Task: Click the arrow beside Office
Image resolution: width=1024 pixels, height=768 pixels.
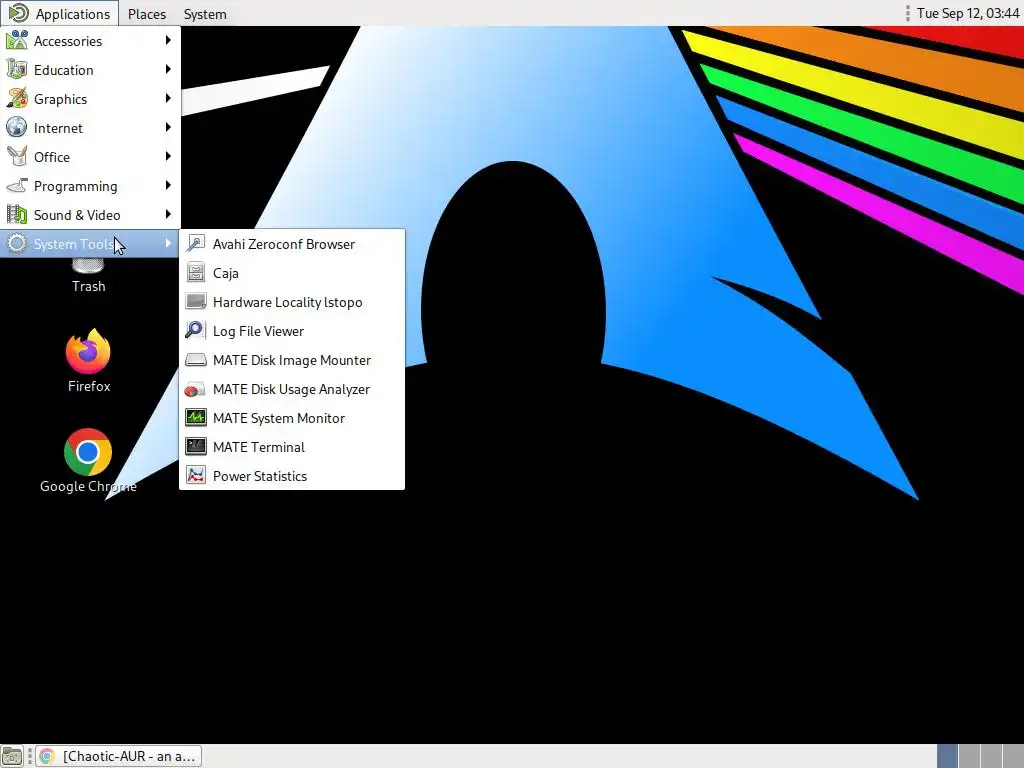Action: coord(168,157)
